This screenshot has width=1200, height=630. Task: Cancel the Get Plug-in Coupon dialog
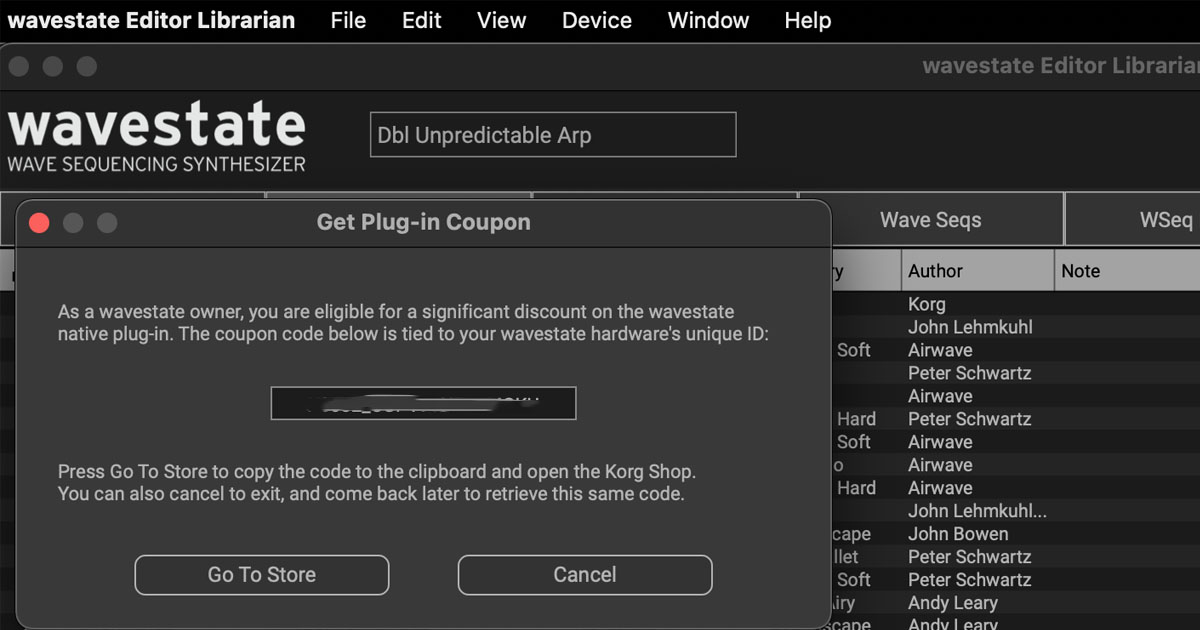(585, 575)
